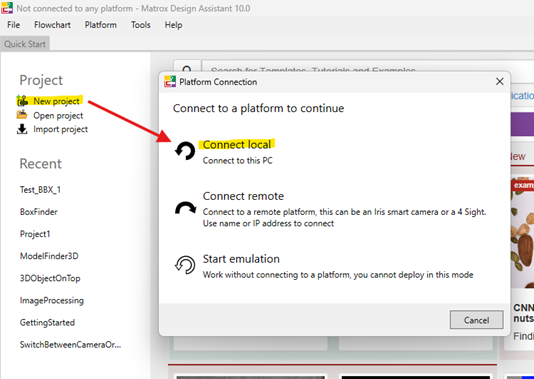Open recent project SwitchBetweenCameraOr...
This screenshot has width=534, height=379.
point(70,345)
